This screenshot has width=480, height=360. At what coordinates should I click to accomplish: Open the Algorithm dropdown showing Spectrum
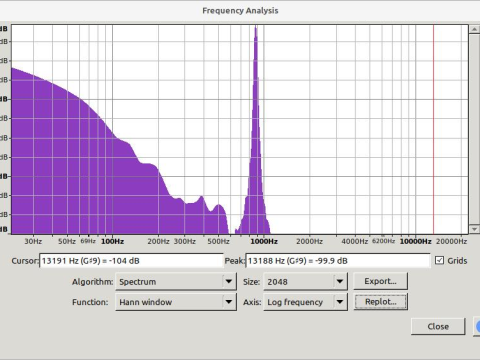(176, 281)
